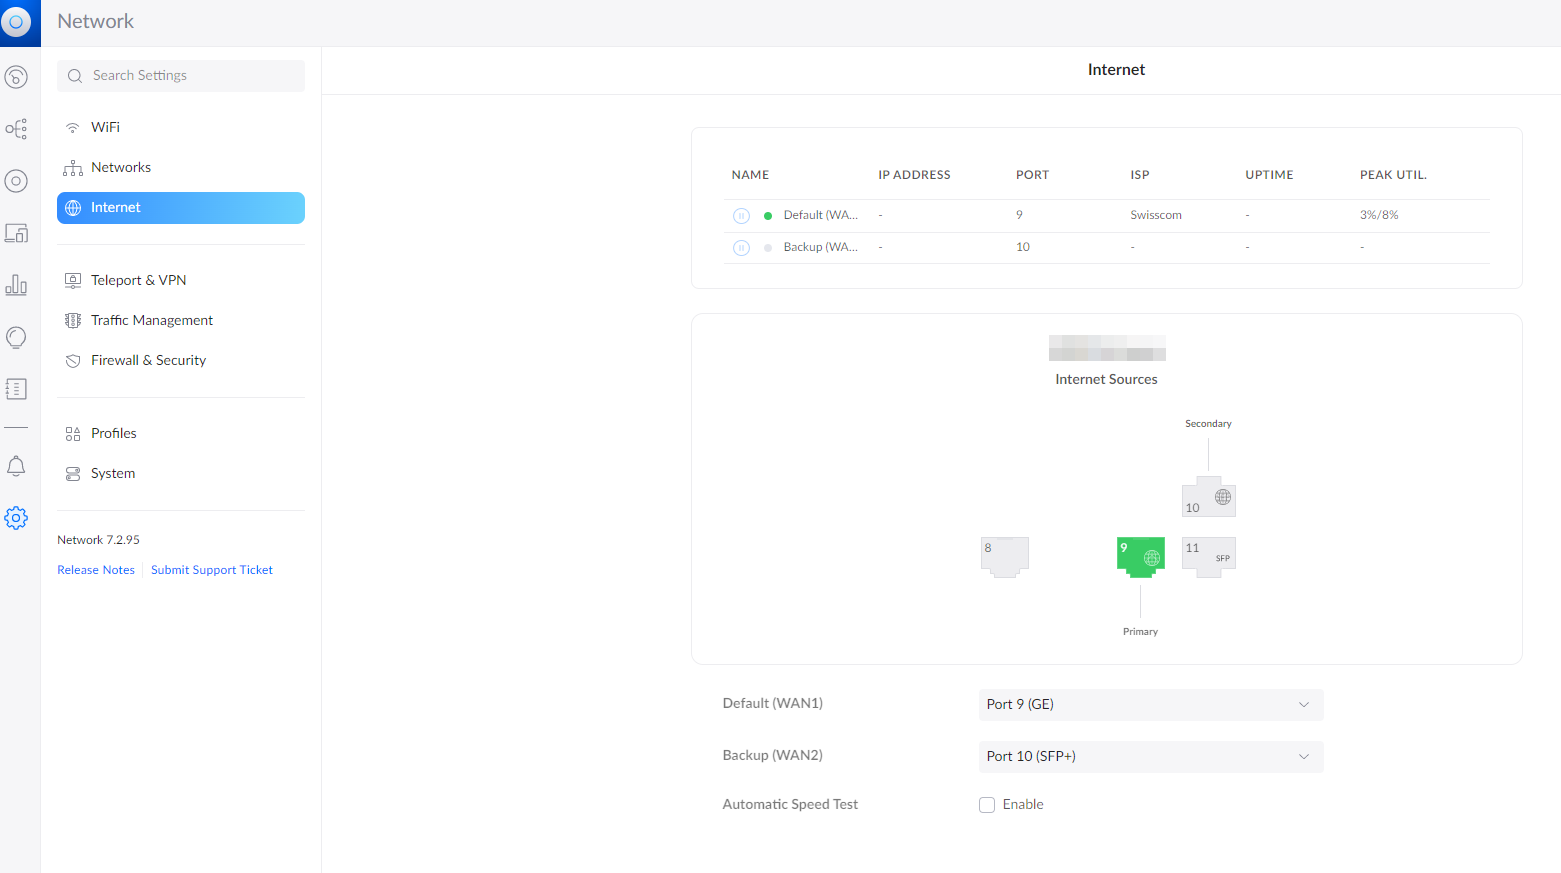Open Traffic Management settings
The image size is (1561, 873).
click(152, 320)
